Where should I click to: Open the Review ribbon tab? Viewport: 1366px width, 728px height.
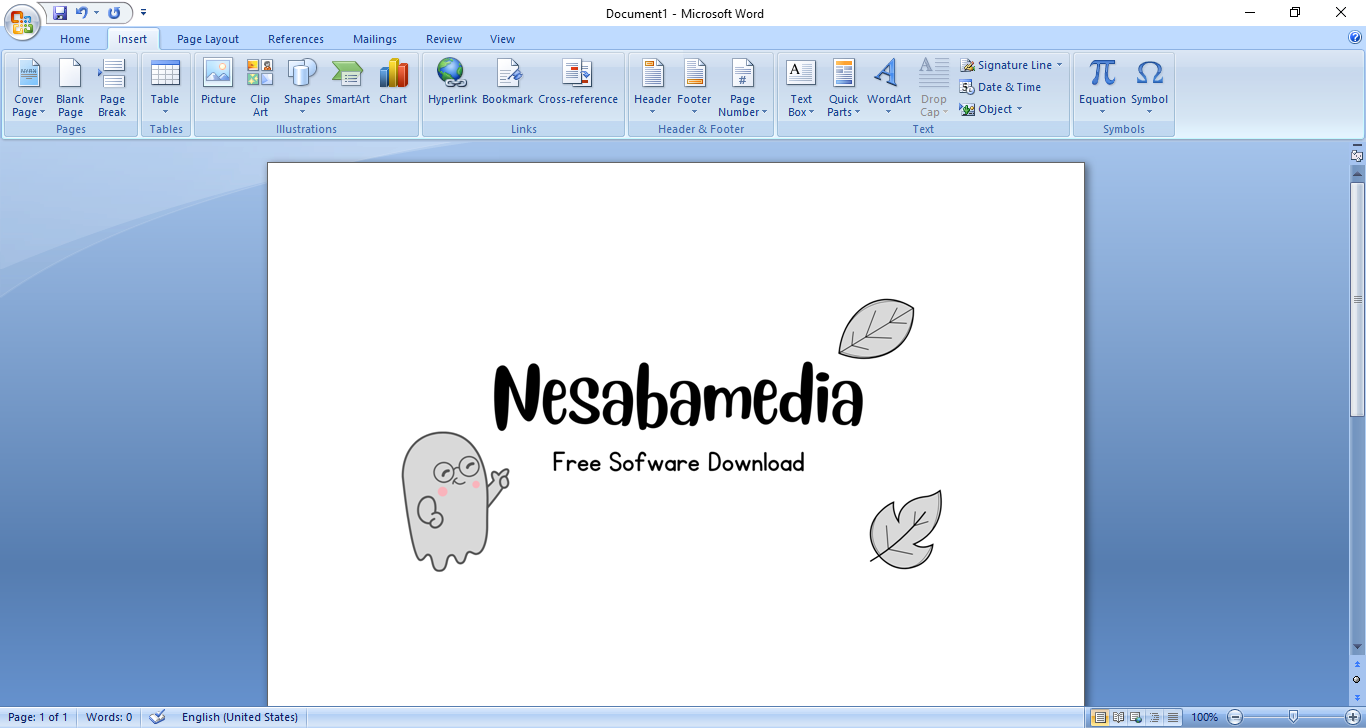(444, 39)
